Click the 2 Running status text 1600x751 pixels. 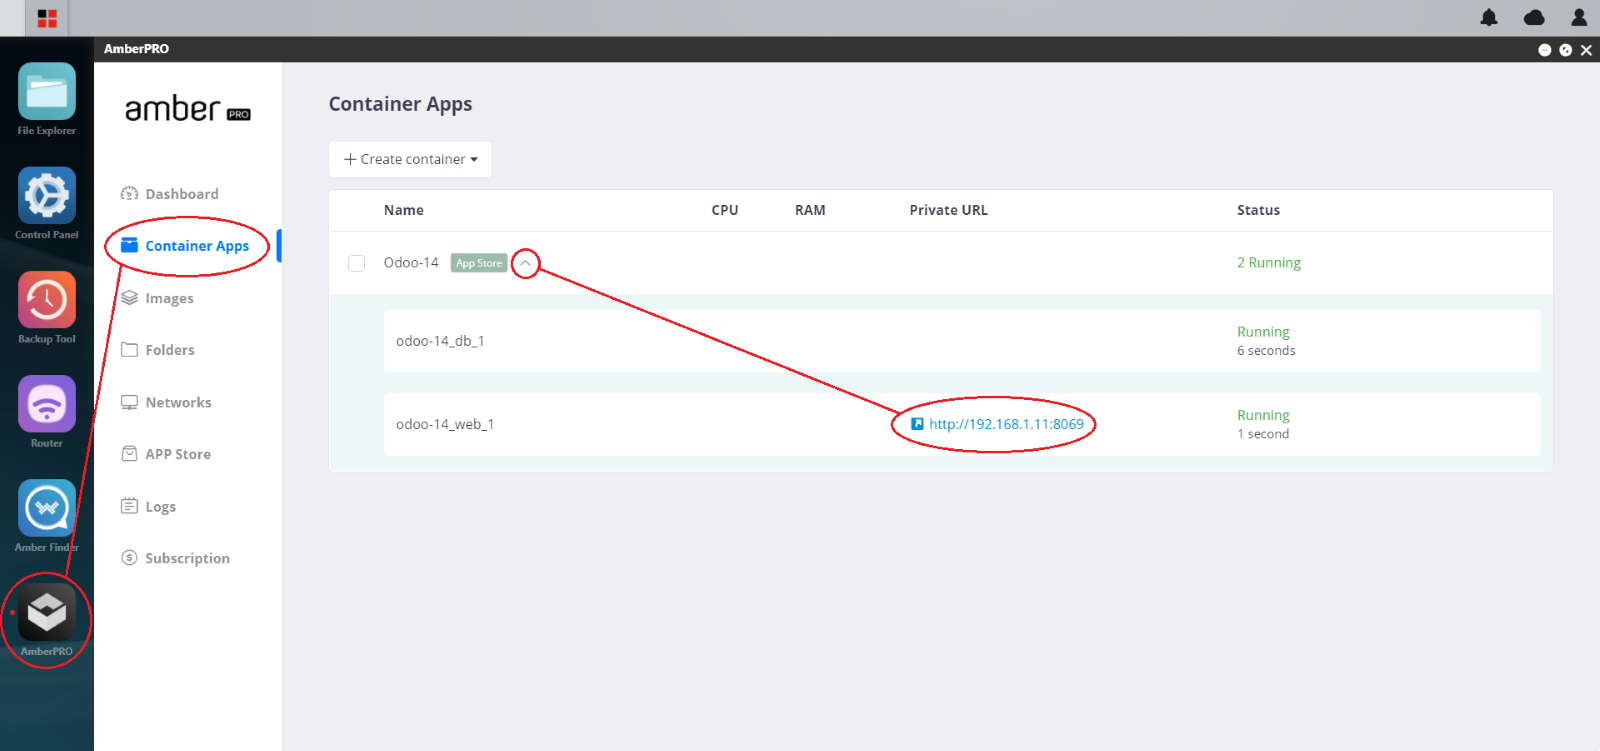tap(1269, 262)
